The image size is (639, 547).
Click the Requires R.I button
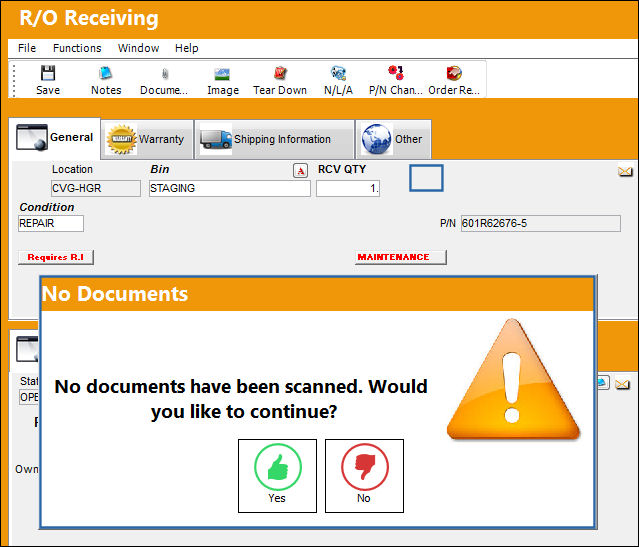tap(56, 257)
